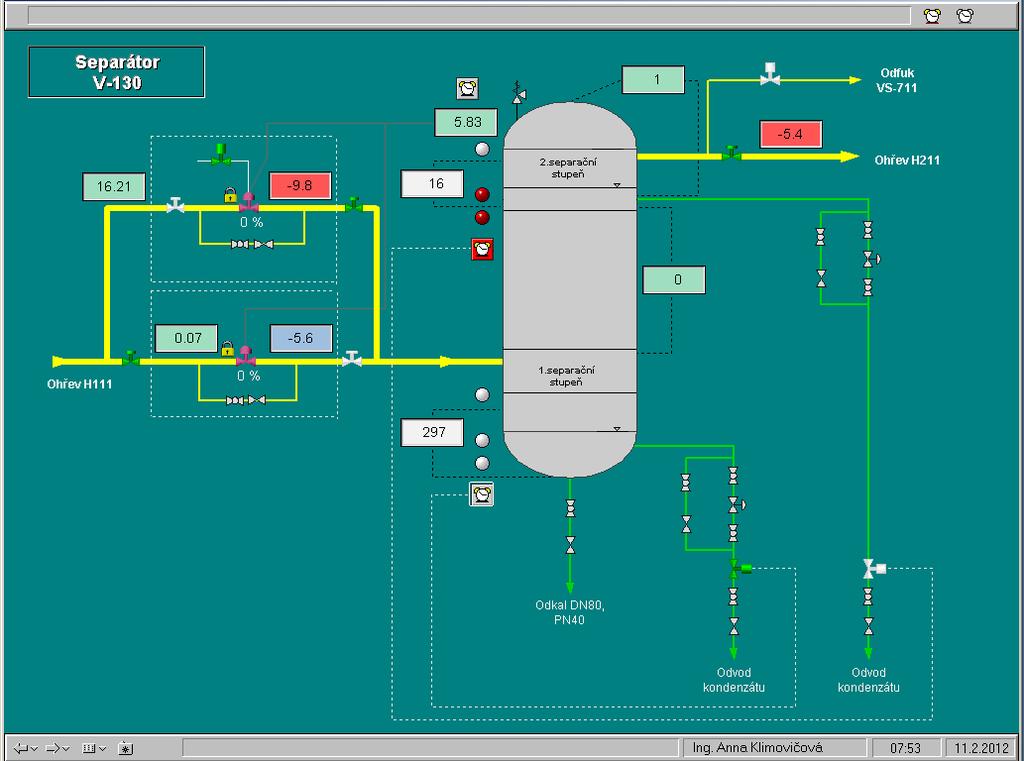Select the pink control valve near -9.8 value
The image size is (1024, 761).
click(x=249, y=202)
